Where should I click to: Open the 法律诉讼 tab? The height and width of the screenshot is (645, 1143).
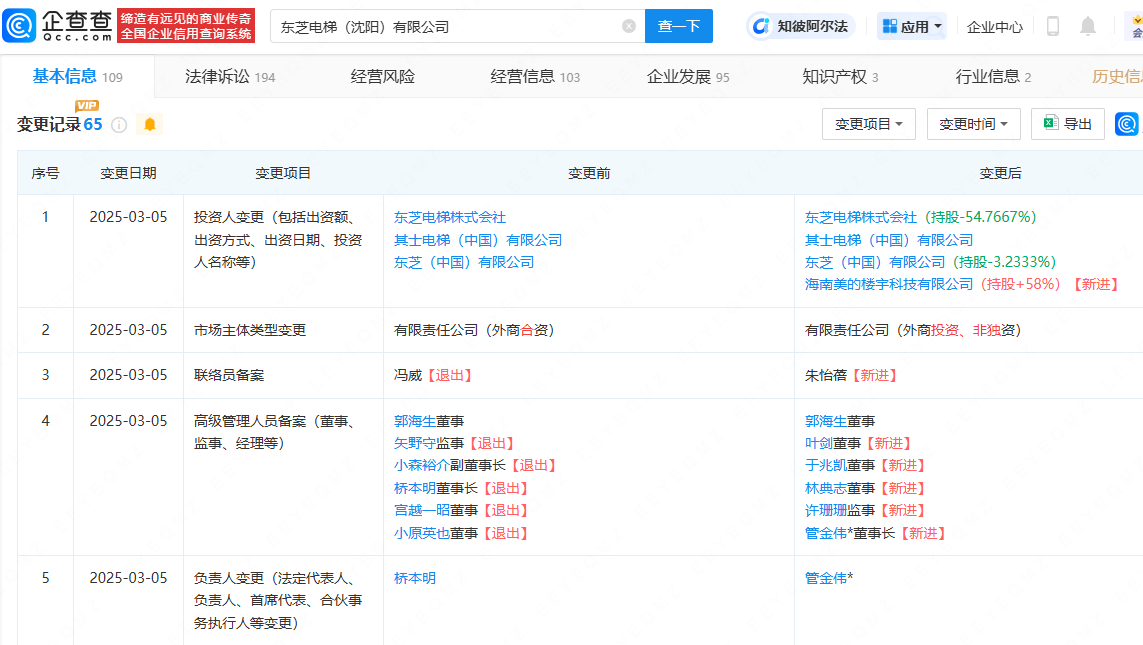pyautogui.click(x=230, y=77)
